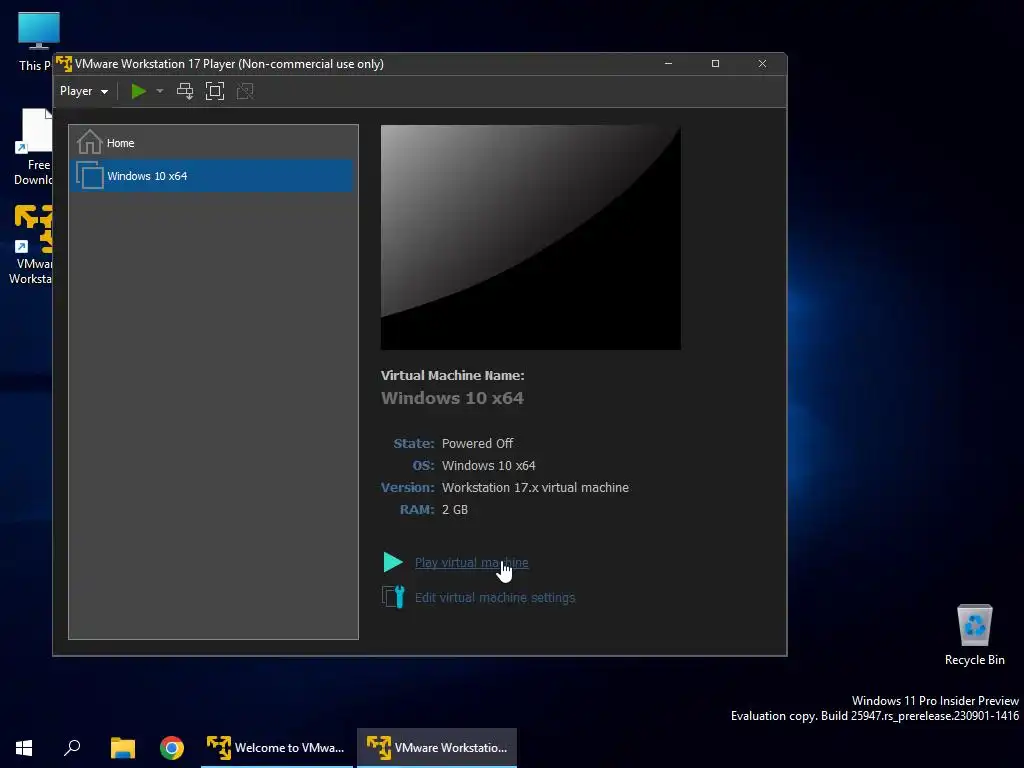Open Edit virtual machine settings link
The image size is (1024, 768).
[495, 598]
